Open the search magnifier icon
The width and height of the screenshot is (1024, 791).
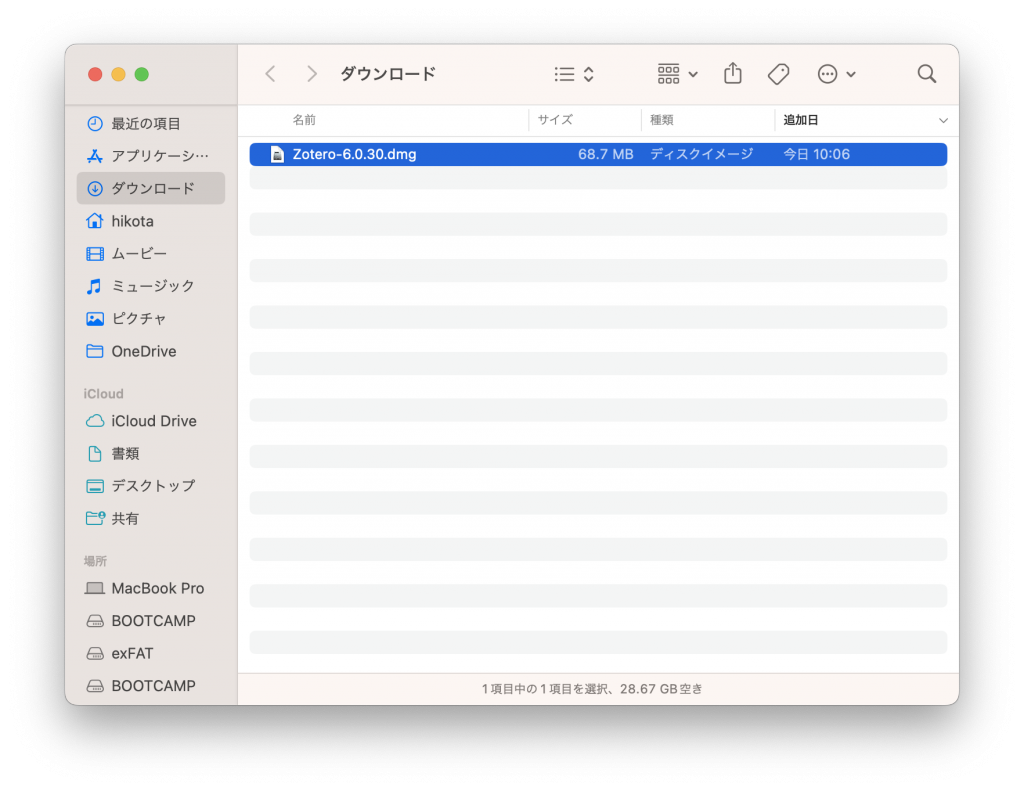point(927,74)
